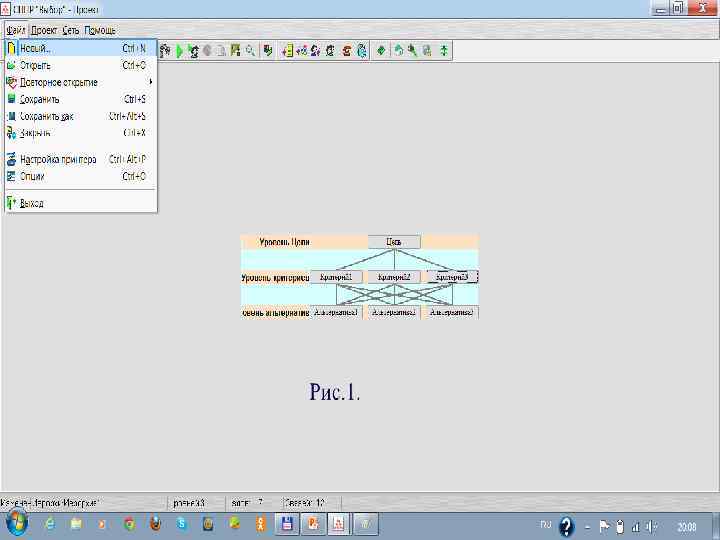
Task: Click the Уровень Цели level label
Action: [284, 242]
